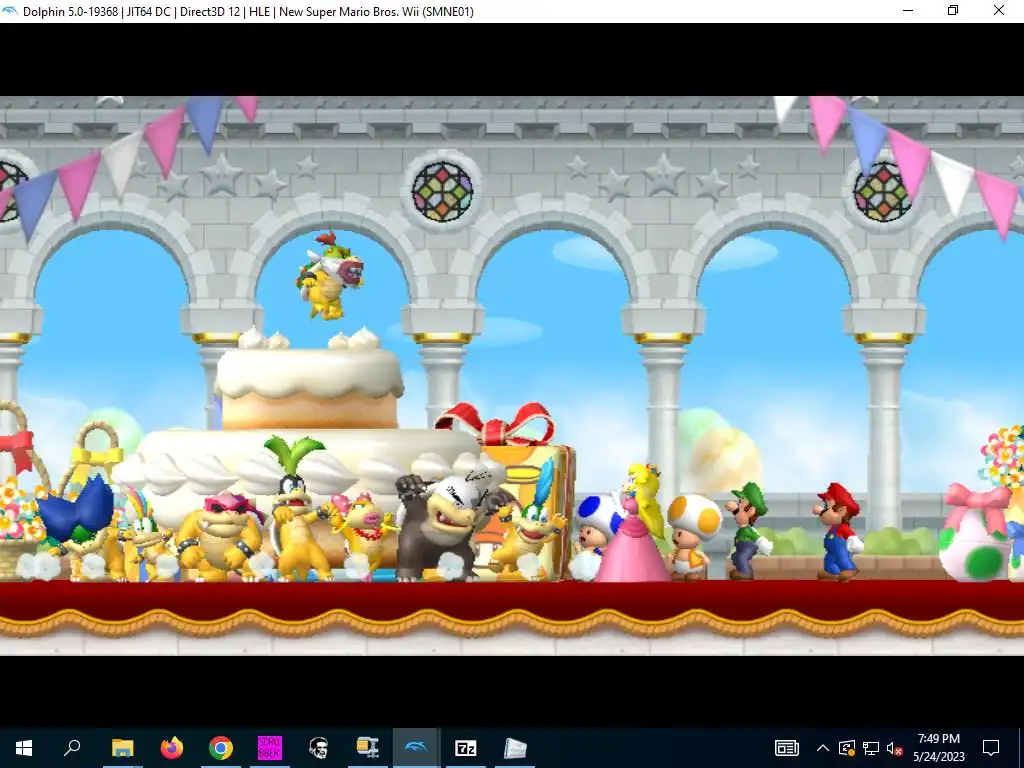Open taskbar Search magnifier
The height and width of the screenshot is (768, 1024).
pyautogui.click(x=72, y=747)
